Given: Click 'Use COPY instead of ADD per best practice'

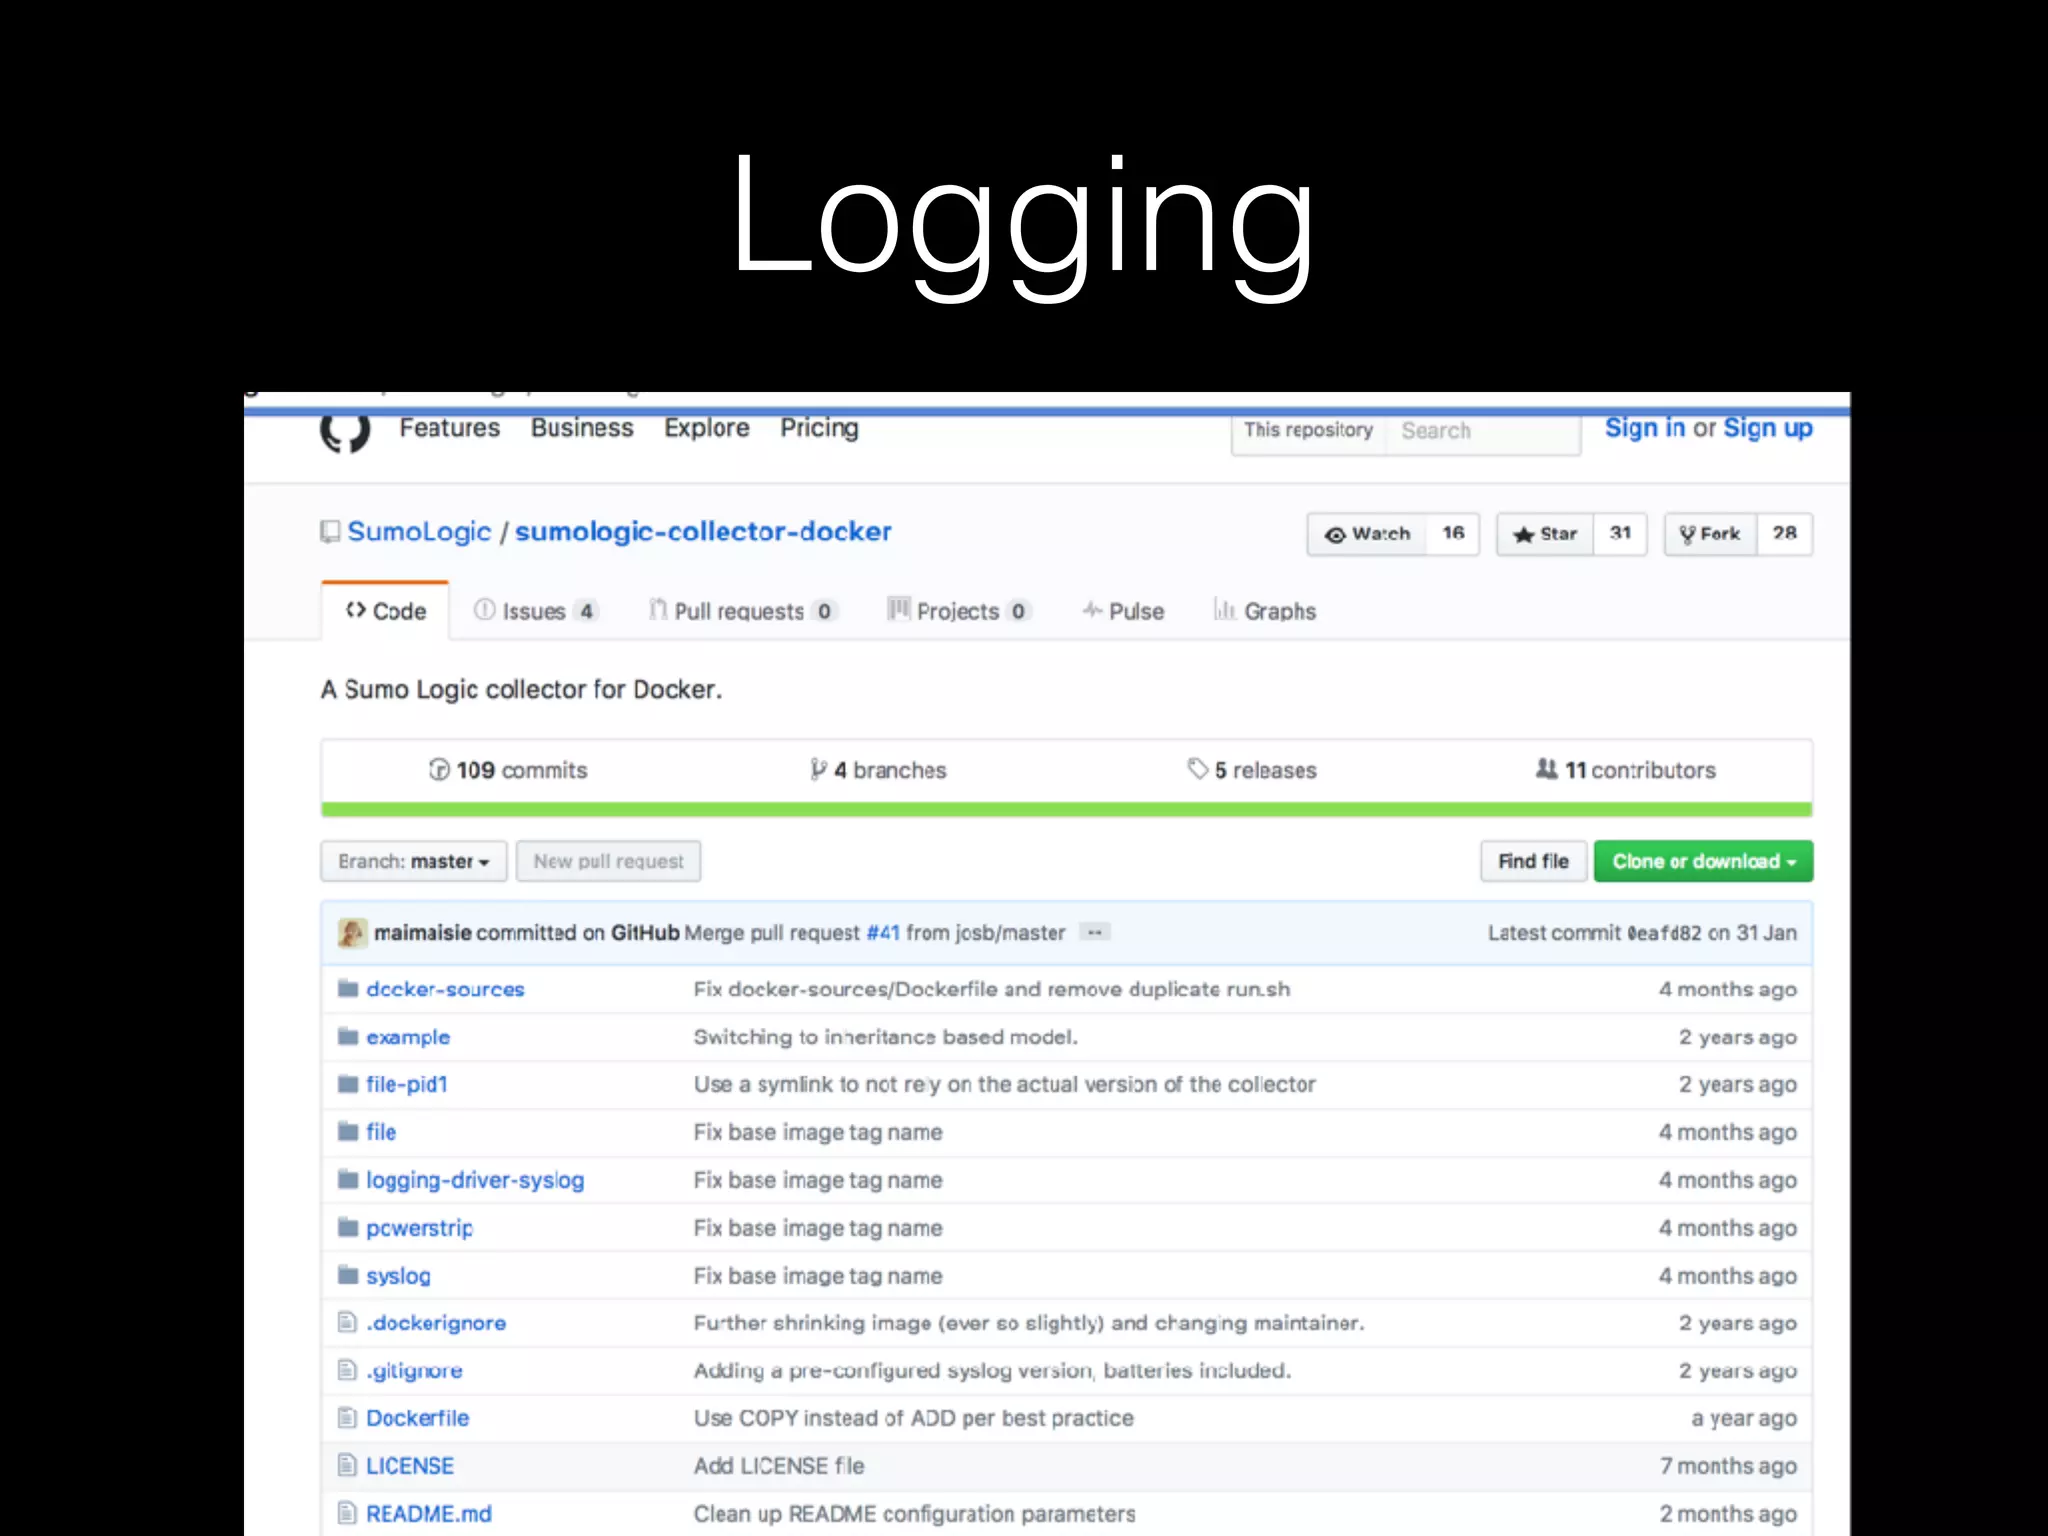Looking at the screenshot, I should tap(914, 1418).
